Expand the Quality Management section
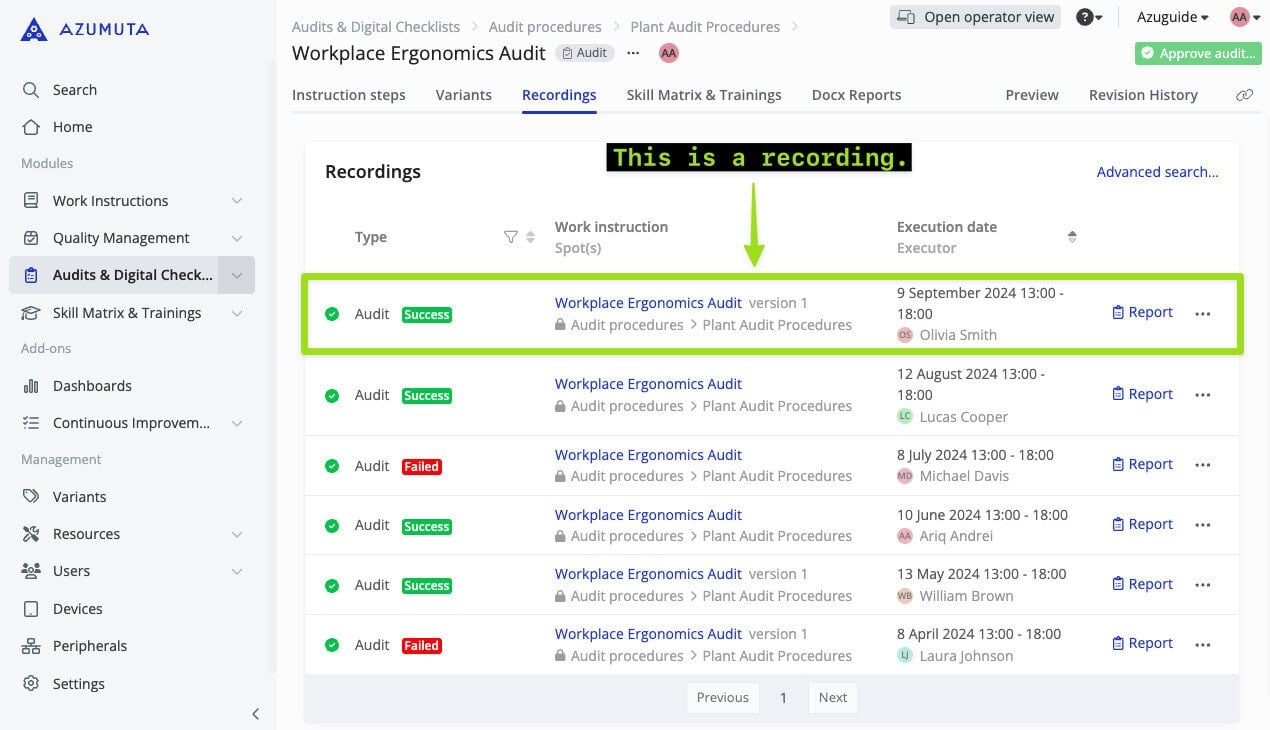The width and height of the screenshot is (1270, 730). [x=237, y=238]
